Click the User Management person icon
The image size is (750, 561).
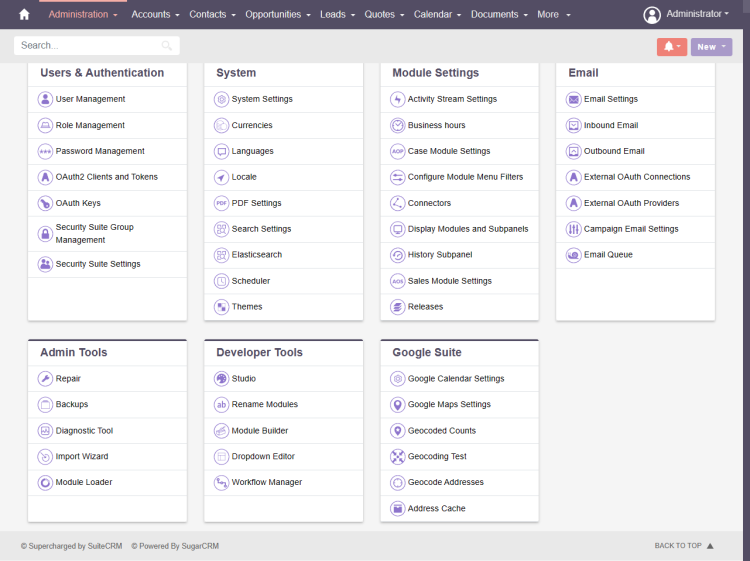[x=45, y=99]
